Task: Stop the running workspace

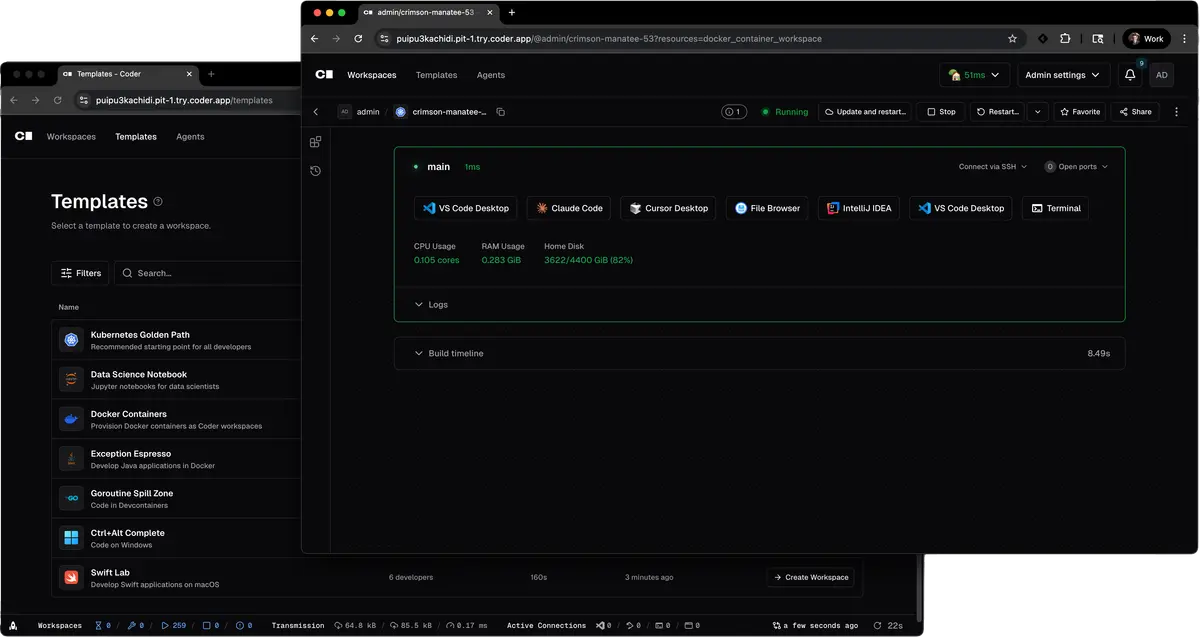Action: click(941, 112)
